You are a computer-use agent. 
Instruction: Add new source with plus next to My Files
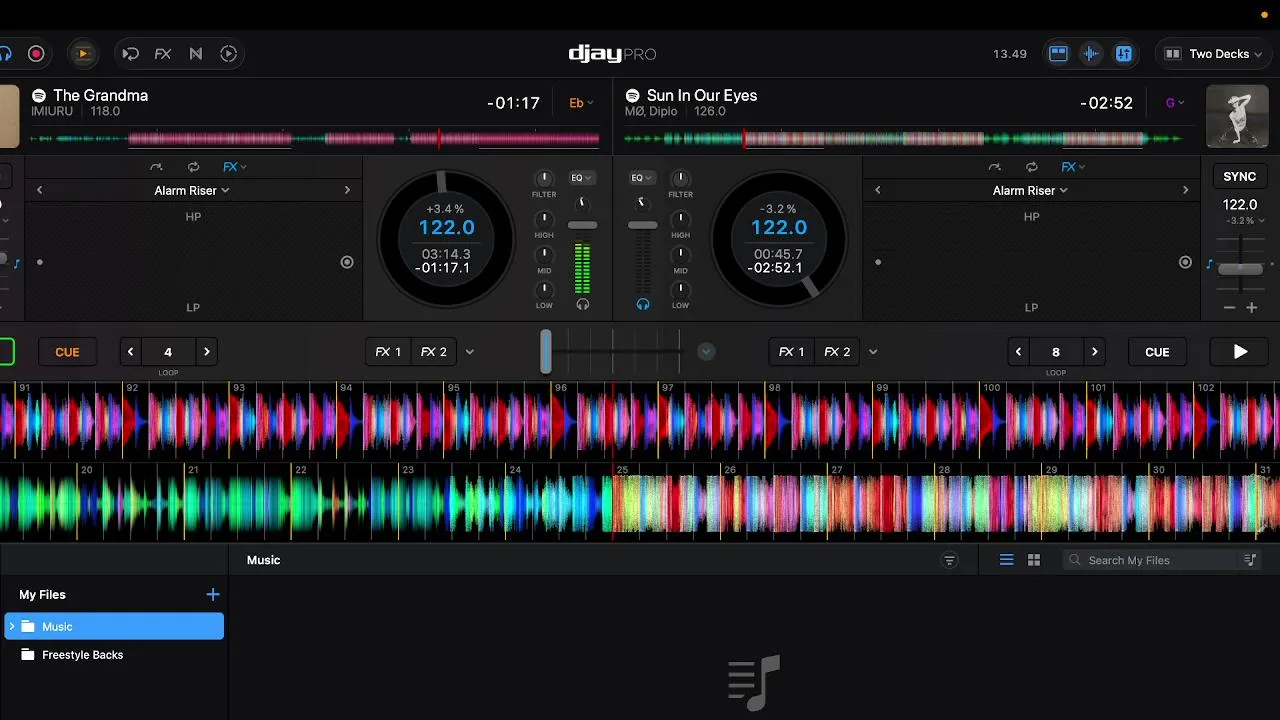[x=212, y=594]
